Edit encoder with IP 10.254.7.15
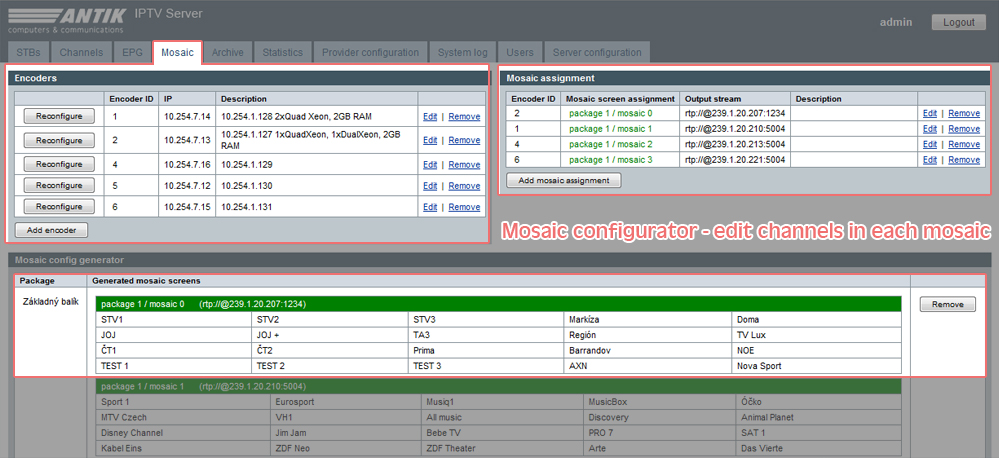This screenshot has width=999, height=458. (x=430, y=207)
